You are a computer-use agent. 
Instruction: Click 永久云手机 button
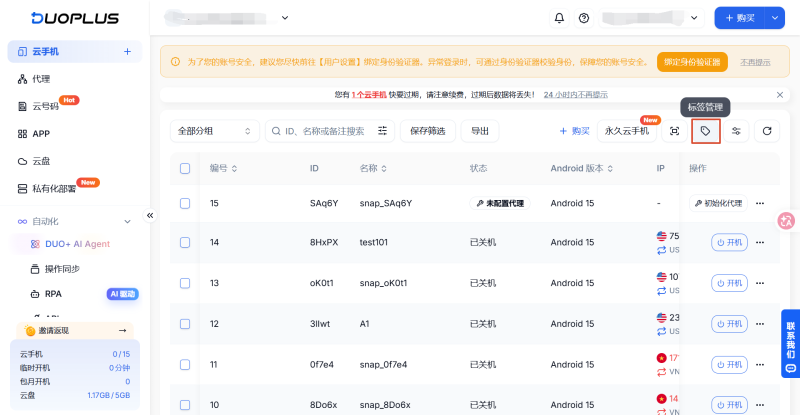627,131
